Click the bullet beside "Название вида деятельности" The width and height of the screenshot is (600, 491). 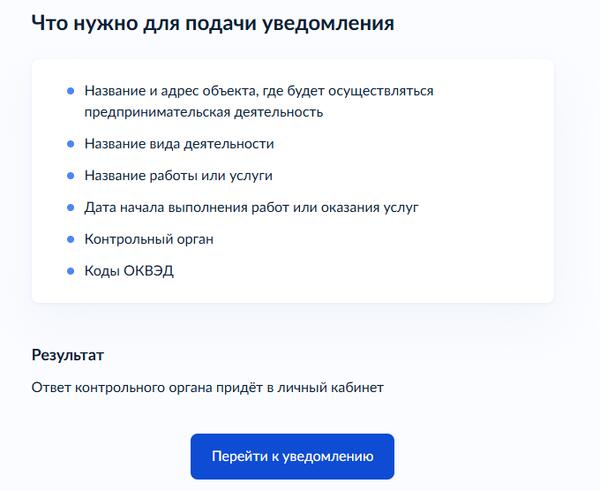point(70,144)
